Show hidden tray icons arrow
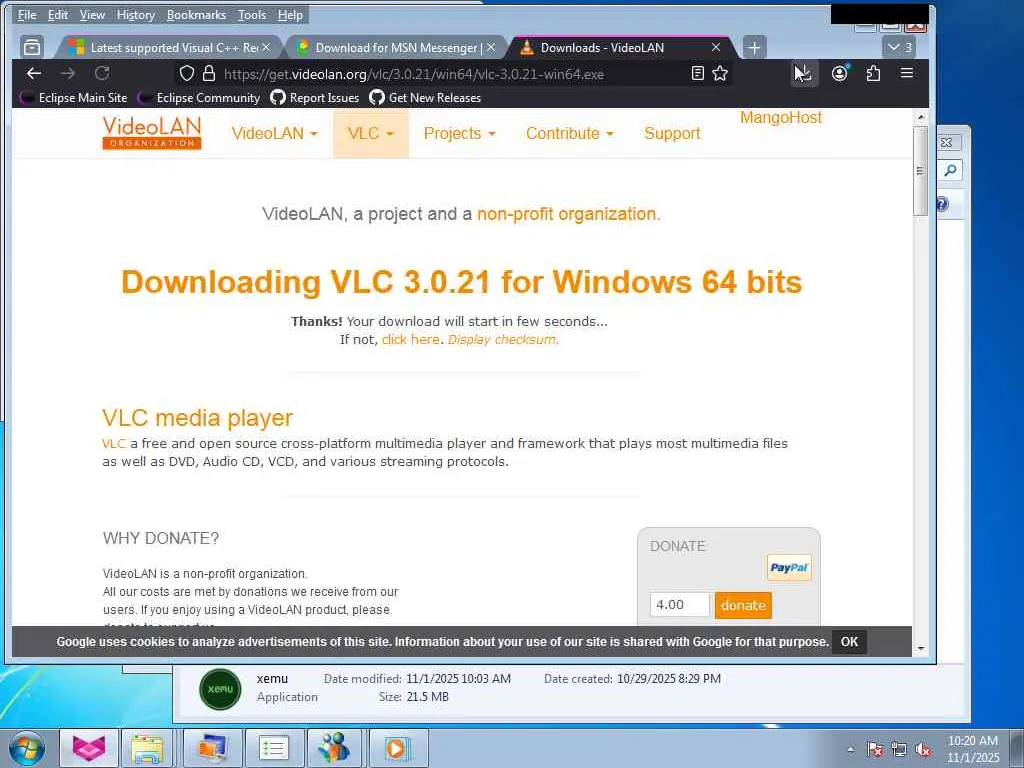Image resolution: width=1024 pixels, height=768 pixels. 850,750
